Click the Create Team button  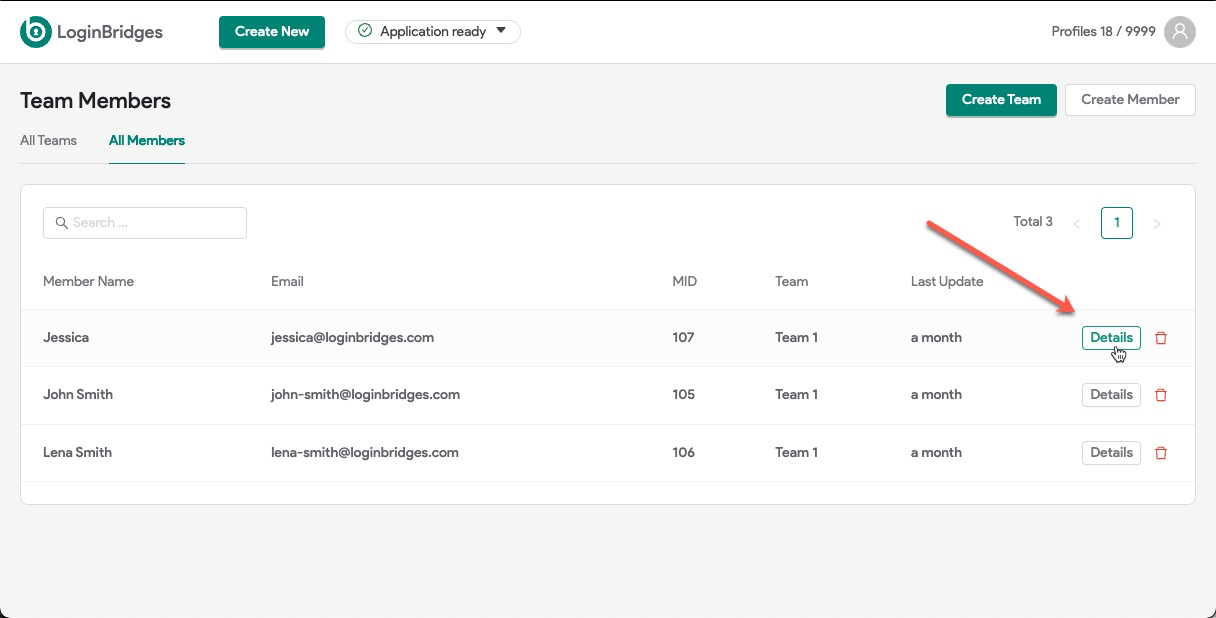(1001, 100)
